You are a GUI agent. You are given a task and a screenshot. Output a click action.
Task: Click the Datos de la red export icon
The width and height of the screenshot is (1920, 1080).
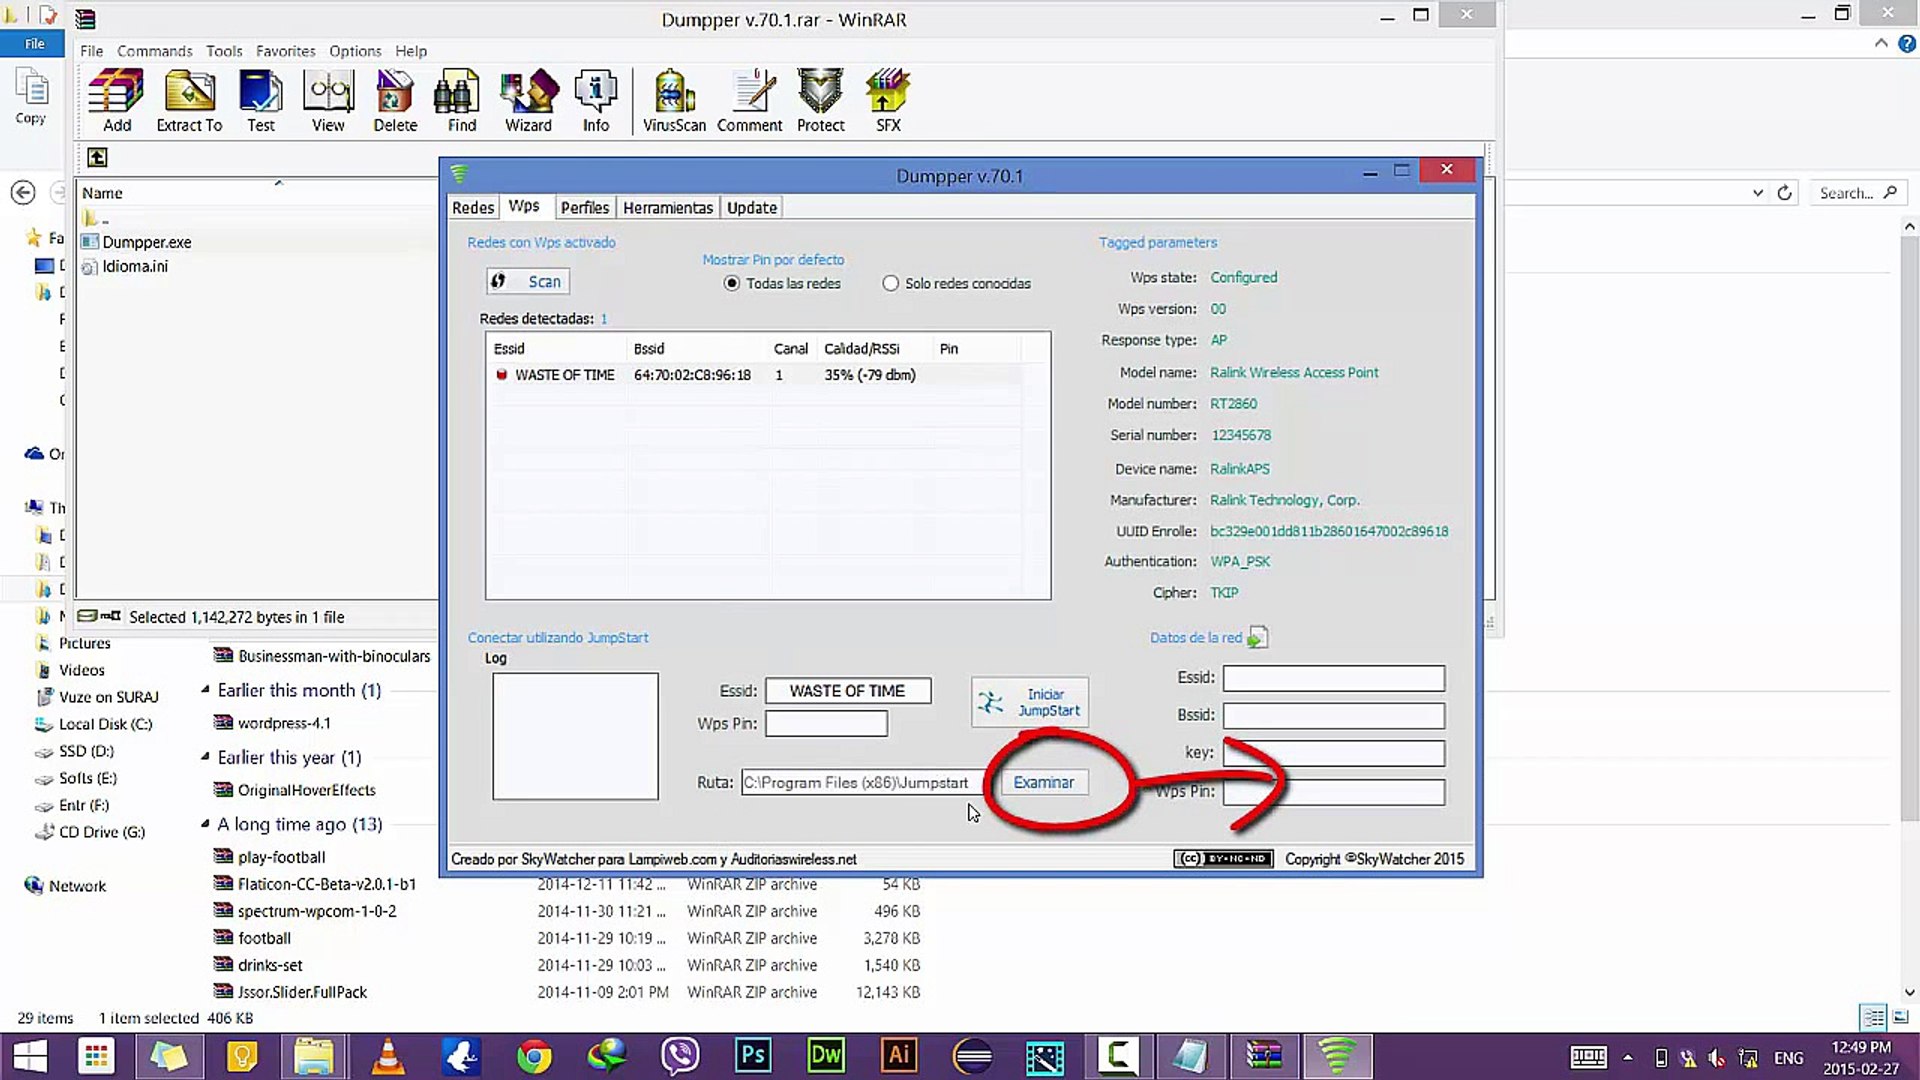[x=1257, y=637]
